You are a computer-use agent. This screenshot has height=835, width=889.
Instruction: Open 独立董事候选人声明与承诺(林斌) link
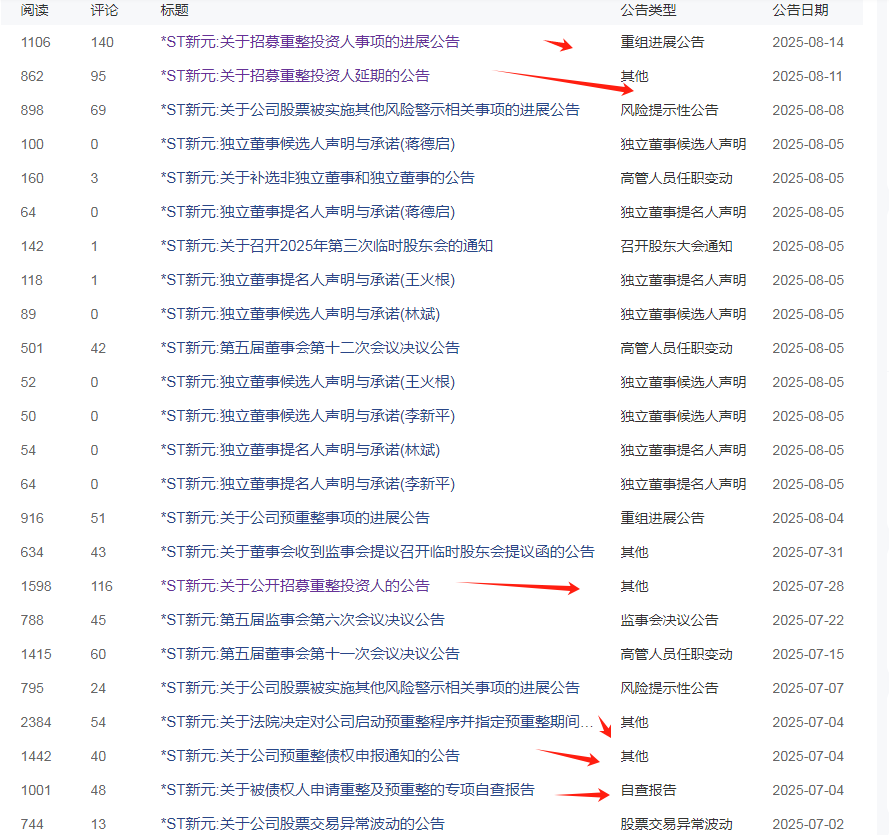[x=300, y=314]
